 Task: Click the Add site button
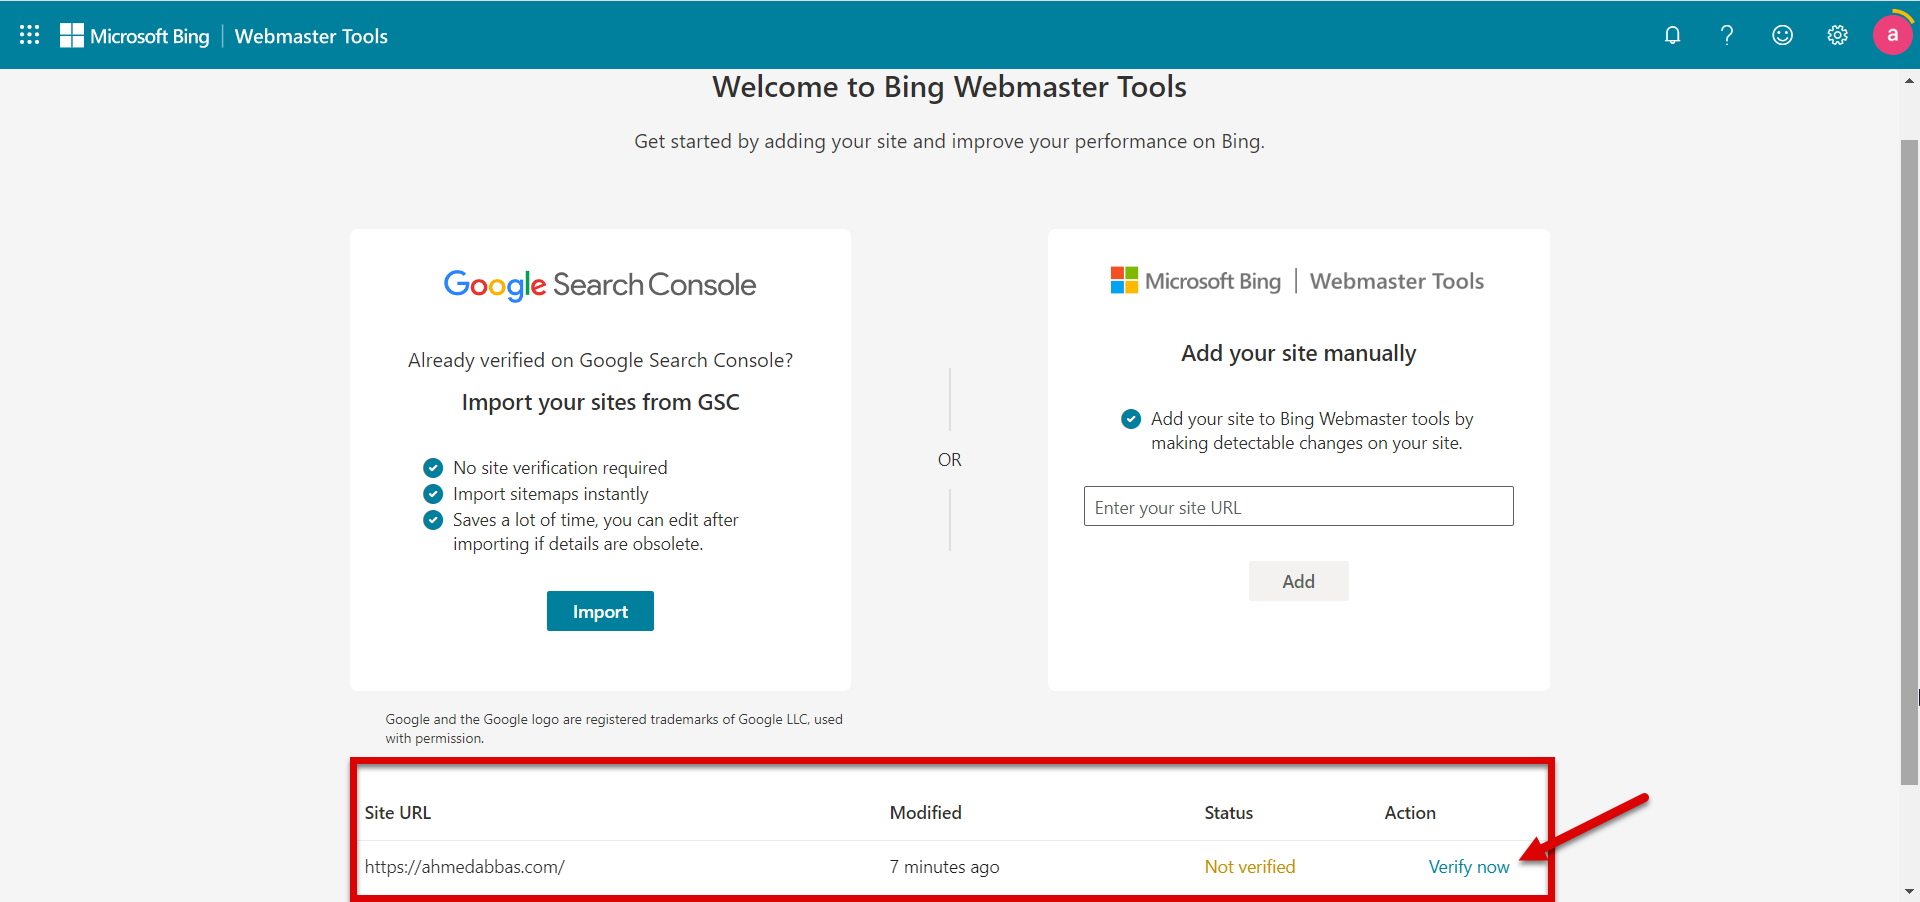click(1298, 581)
